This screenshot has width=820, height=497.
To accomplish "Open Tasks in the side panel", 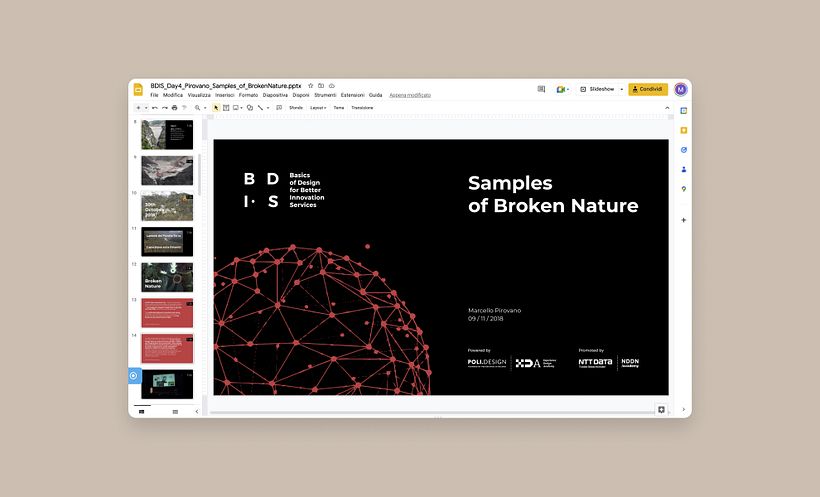I will point(684,150).
